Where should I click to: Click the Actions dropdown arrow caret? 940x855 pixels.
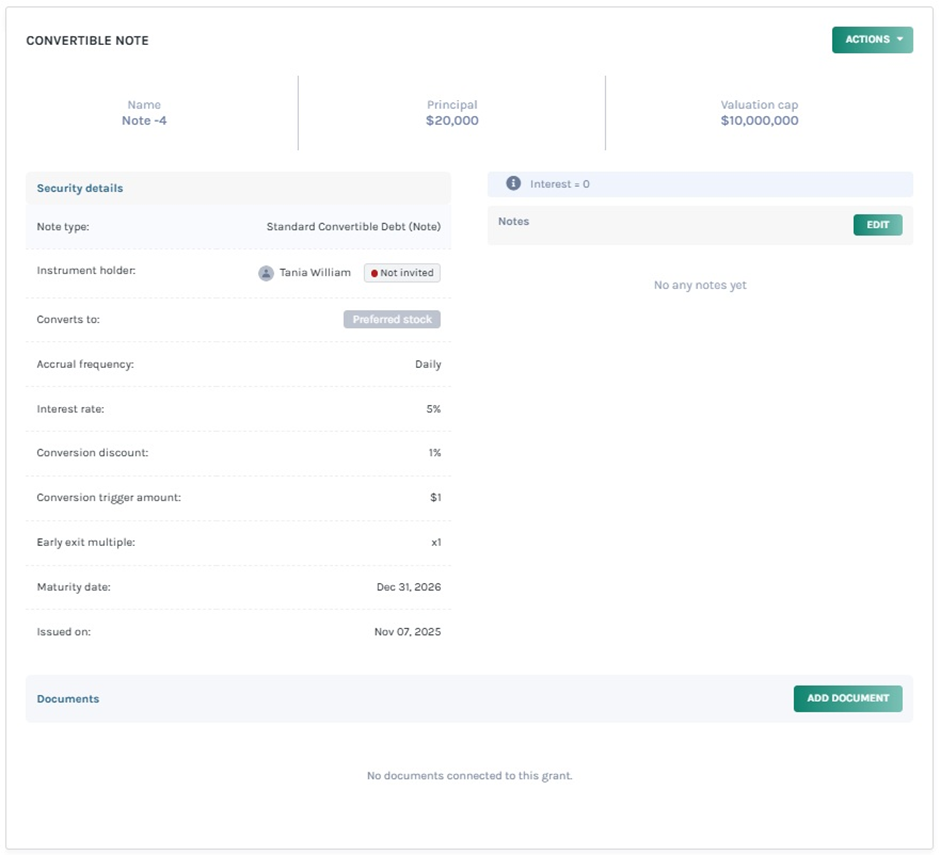point(900,40)
